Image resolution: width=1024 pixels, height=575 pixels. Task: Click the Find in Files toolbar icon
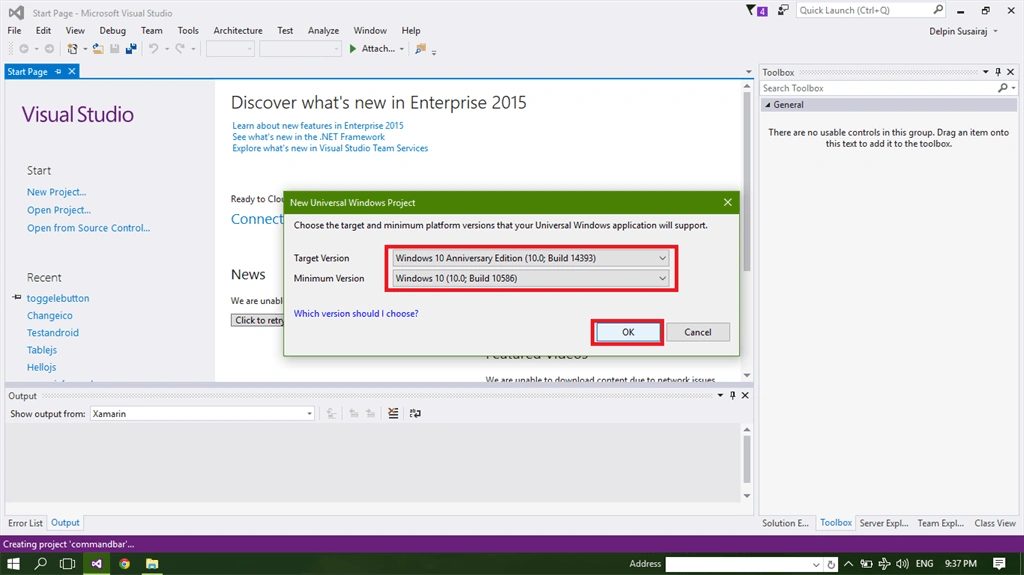421,49
